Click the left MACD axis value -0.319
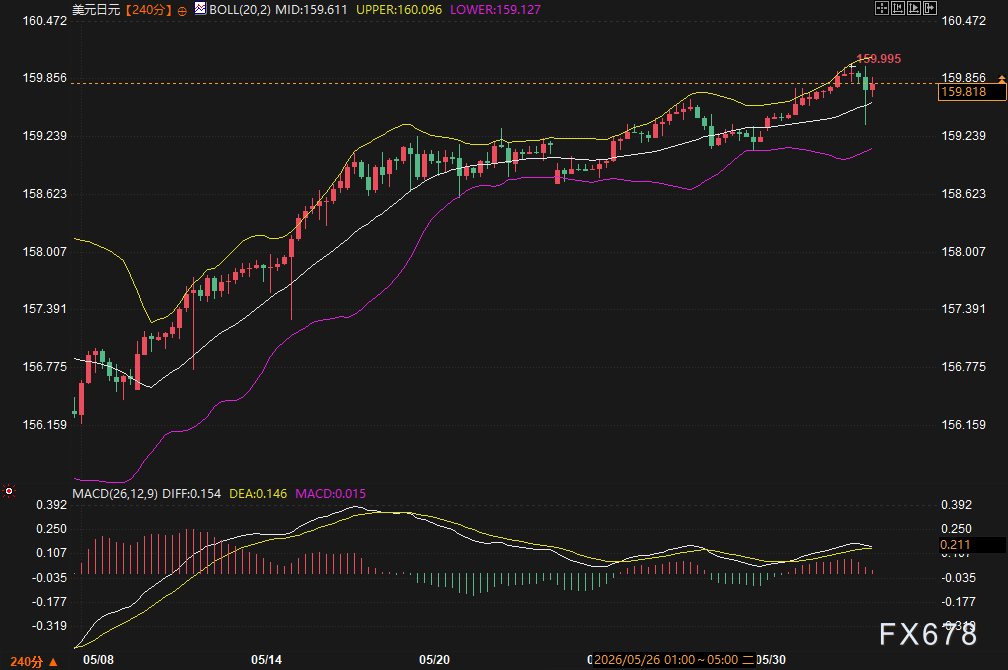Image resolution: width=1008 pixels, height=670 pixels. coord(49,626)
